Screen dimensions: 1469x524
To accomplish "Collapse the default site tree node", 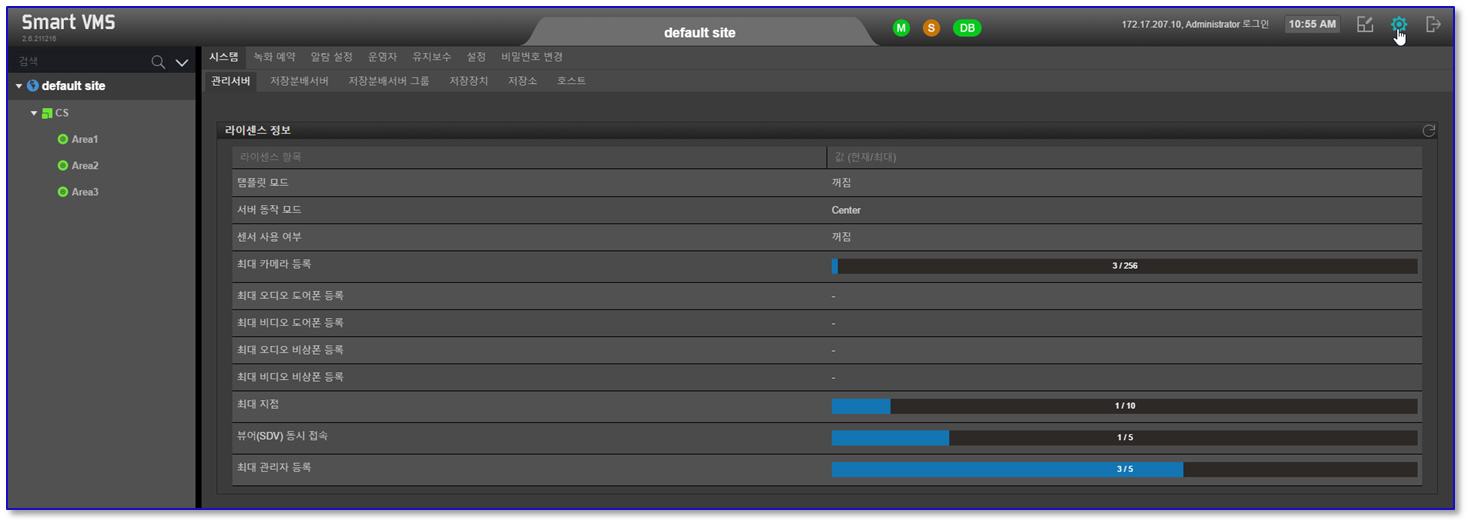I will point(19,86).
